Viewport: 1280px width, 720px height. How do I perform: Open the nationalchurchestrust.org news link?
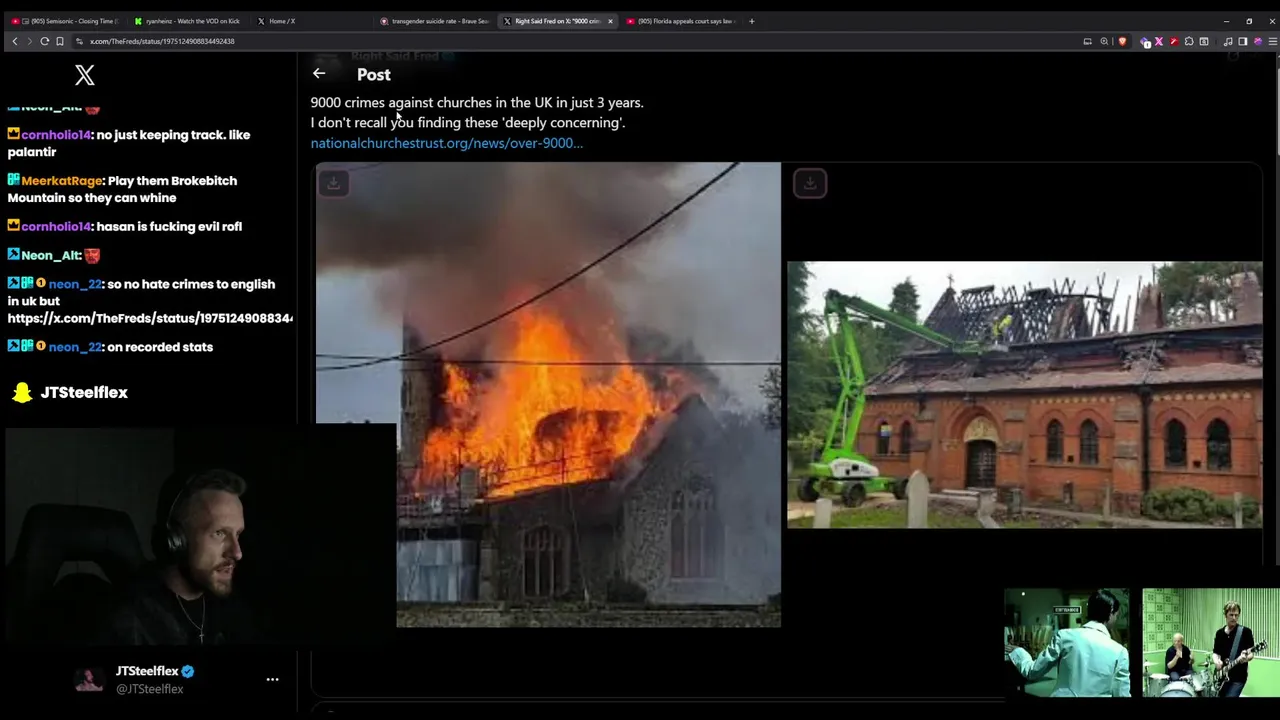pos(446,143)
